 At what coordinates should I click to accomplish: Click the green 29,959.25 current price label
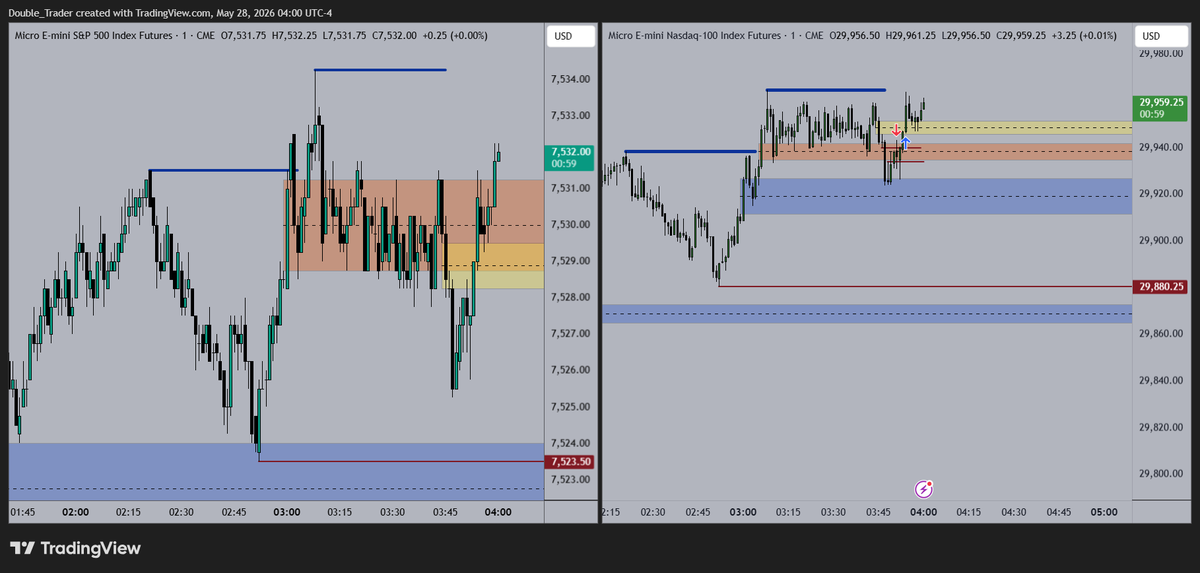click(1160, 107)
